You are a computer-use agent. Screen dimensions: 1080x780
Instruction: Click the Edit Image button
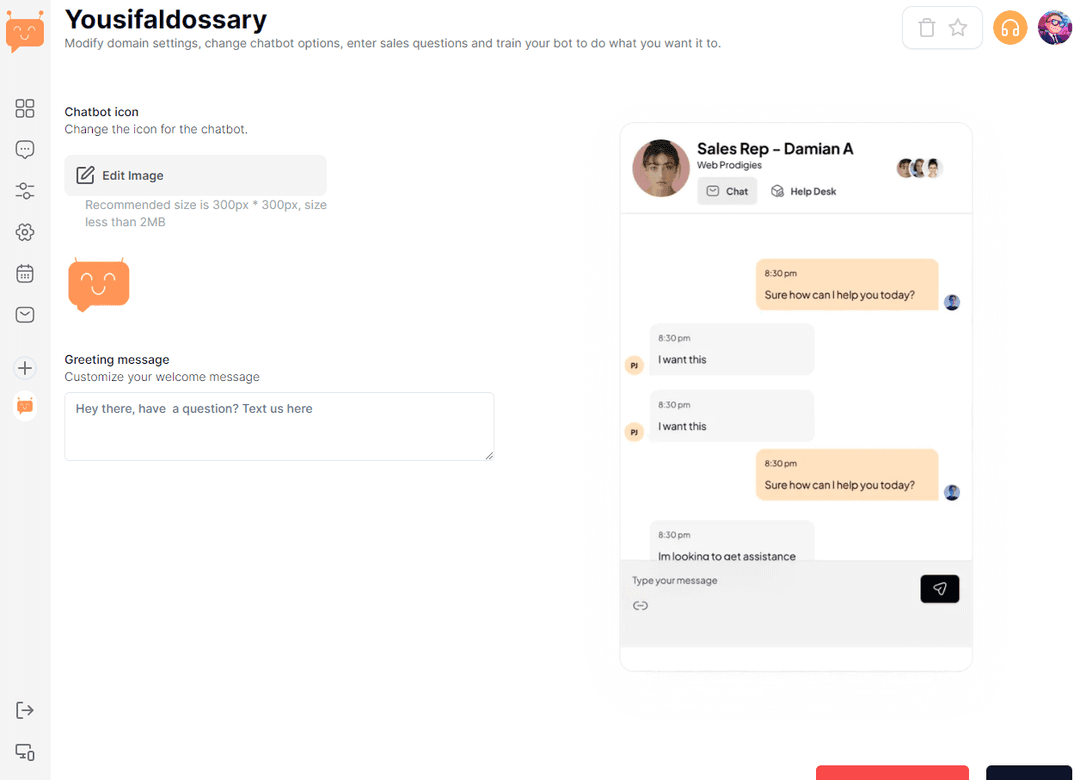195,175
